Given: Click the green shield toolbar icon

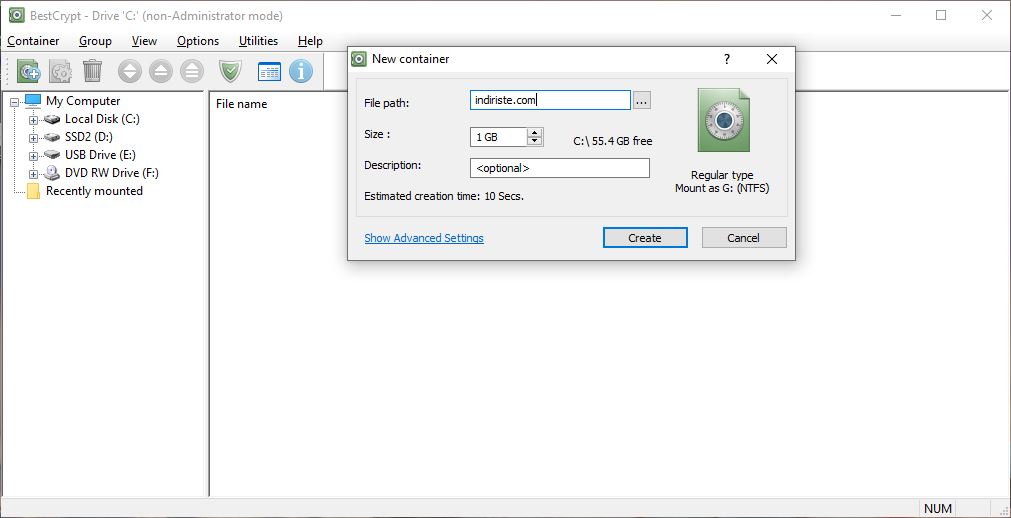Looking at the screenshot, I should (231, 71).
